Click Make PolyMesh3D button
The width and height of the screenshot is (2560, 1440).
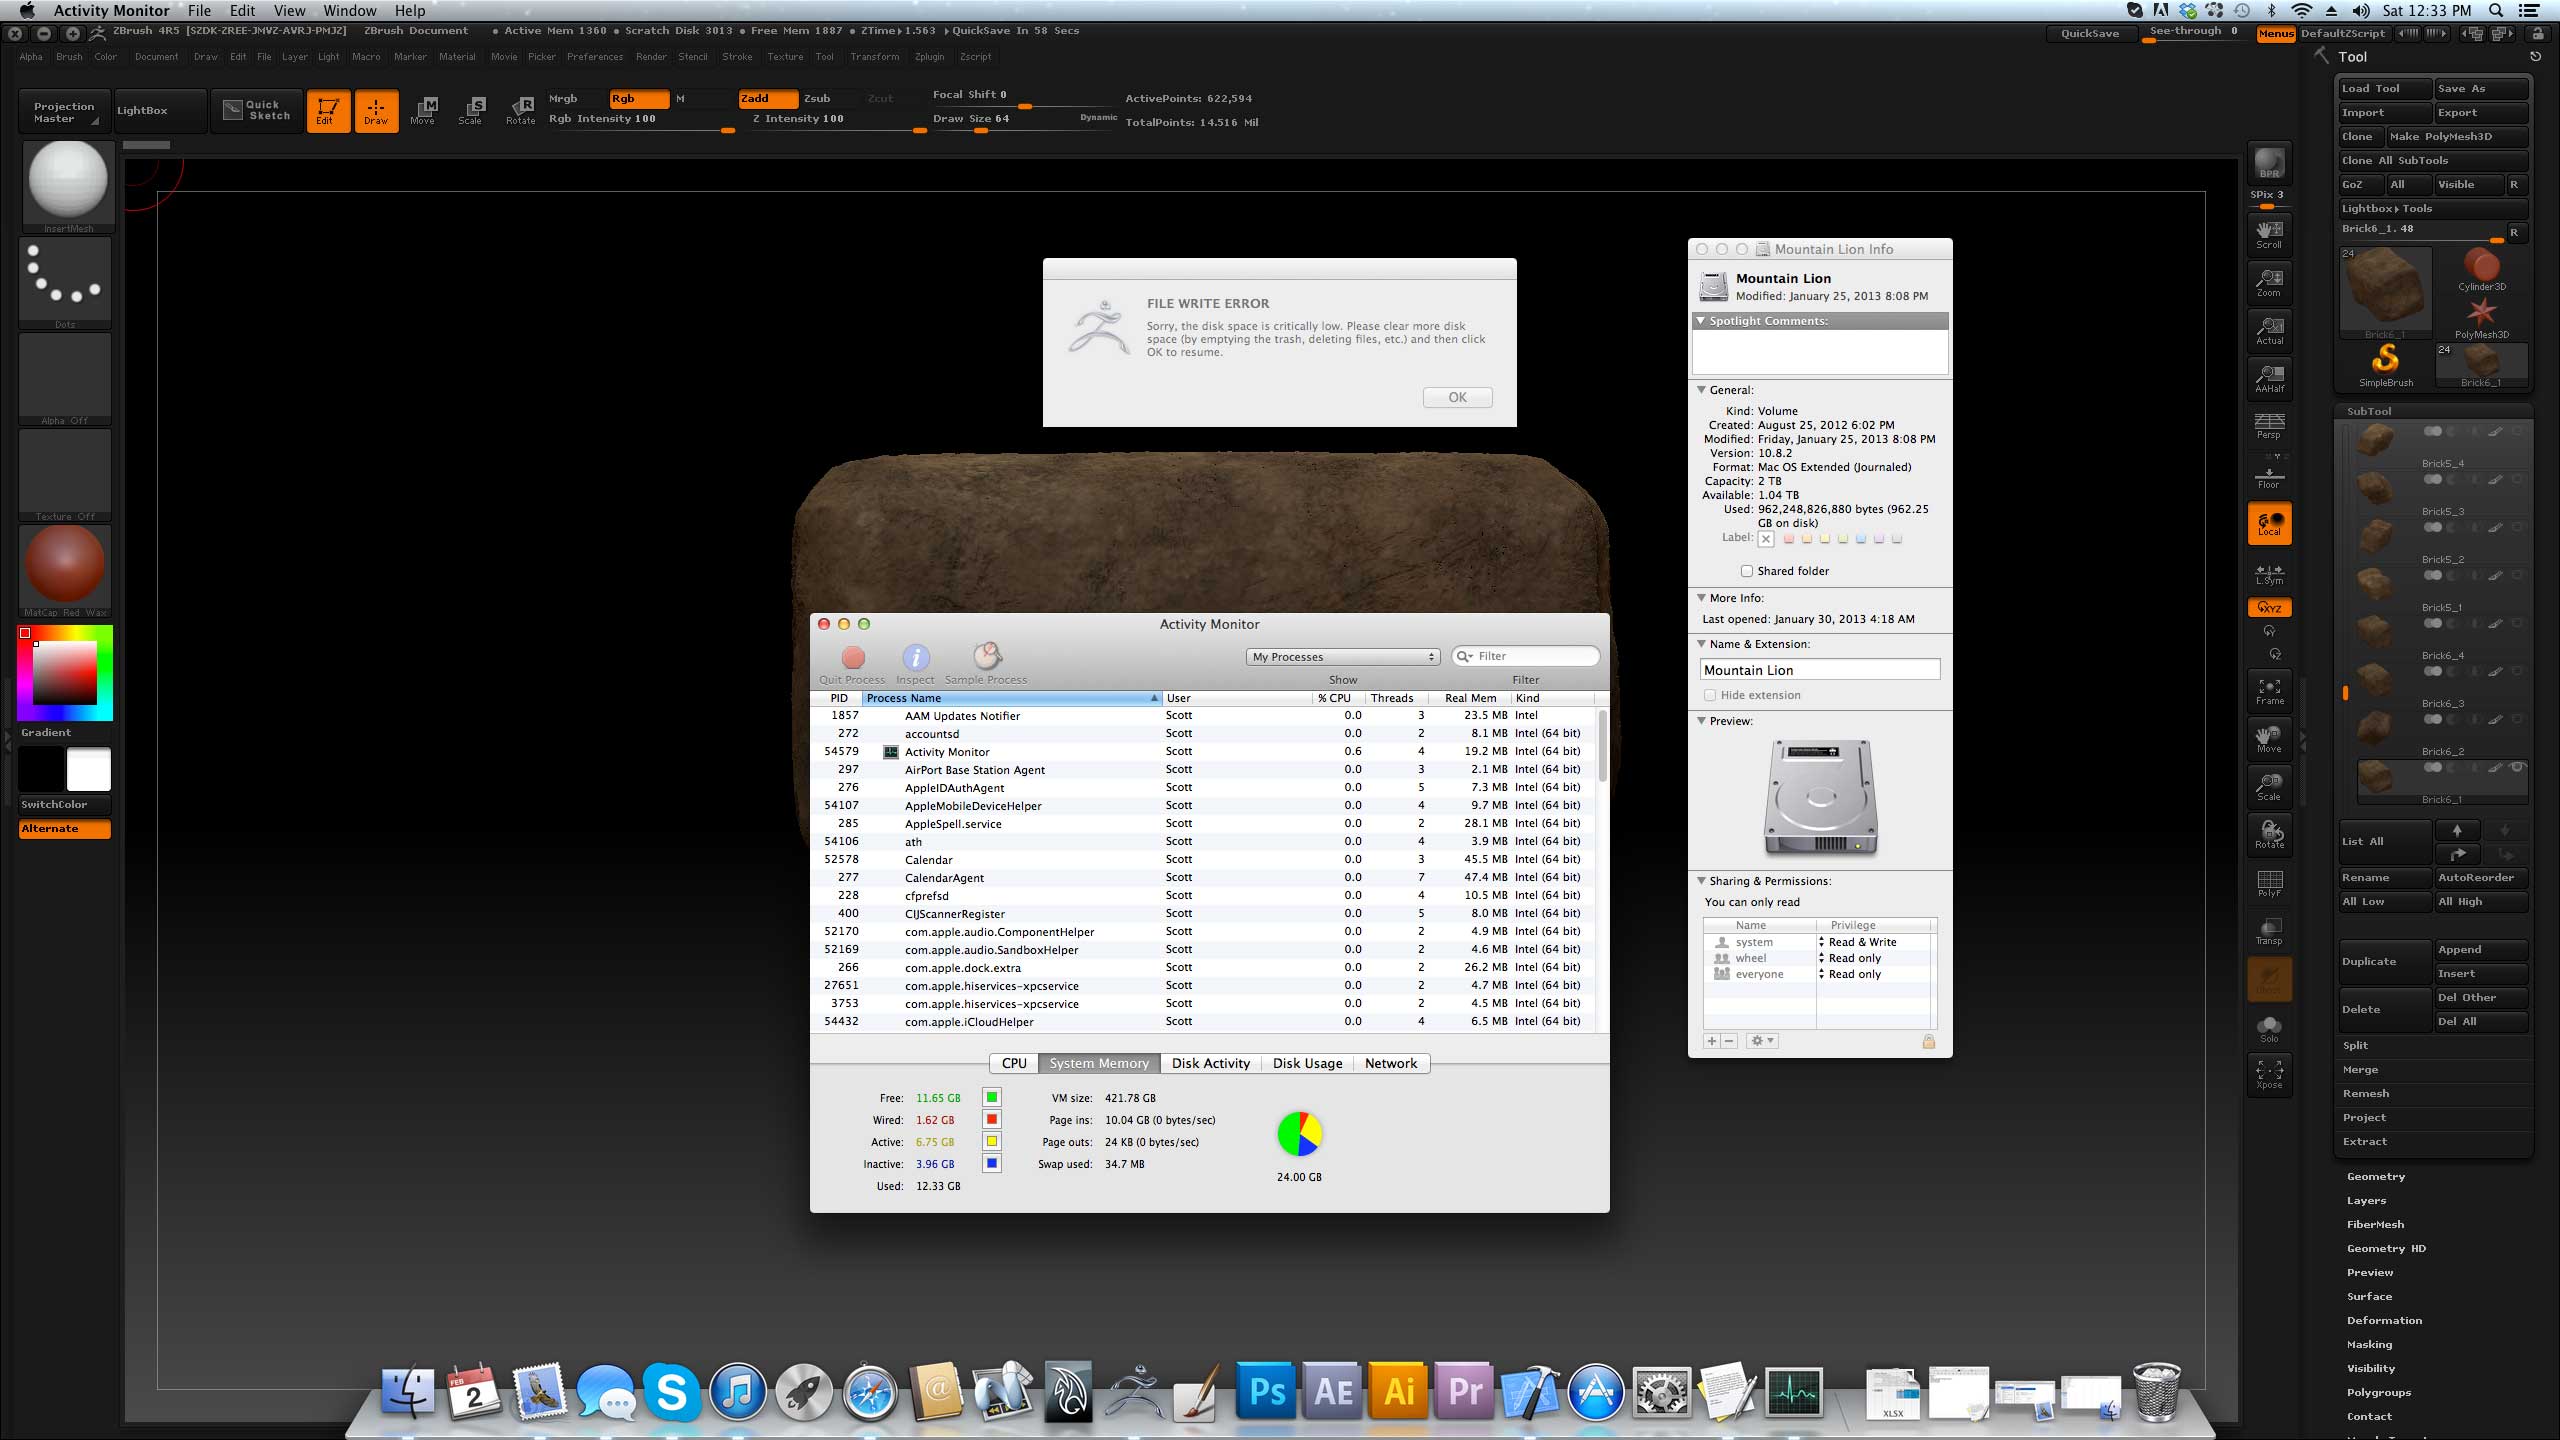[x=2457, y=137]
